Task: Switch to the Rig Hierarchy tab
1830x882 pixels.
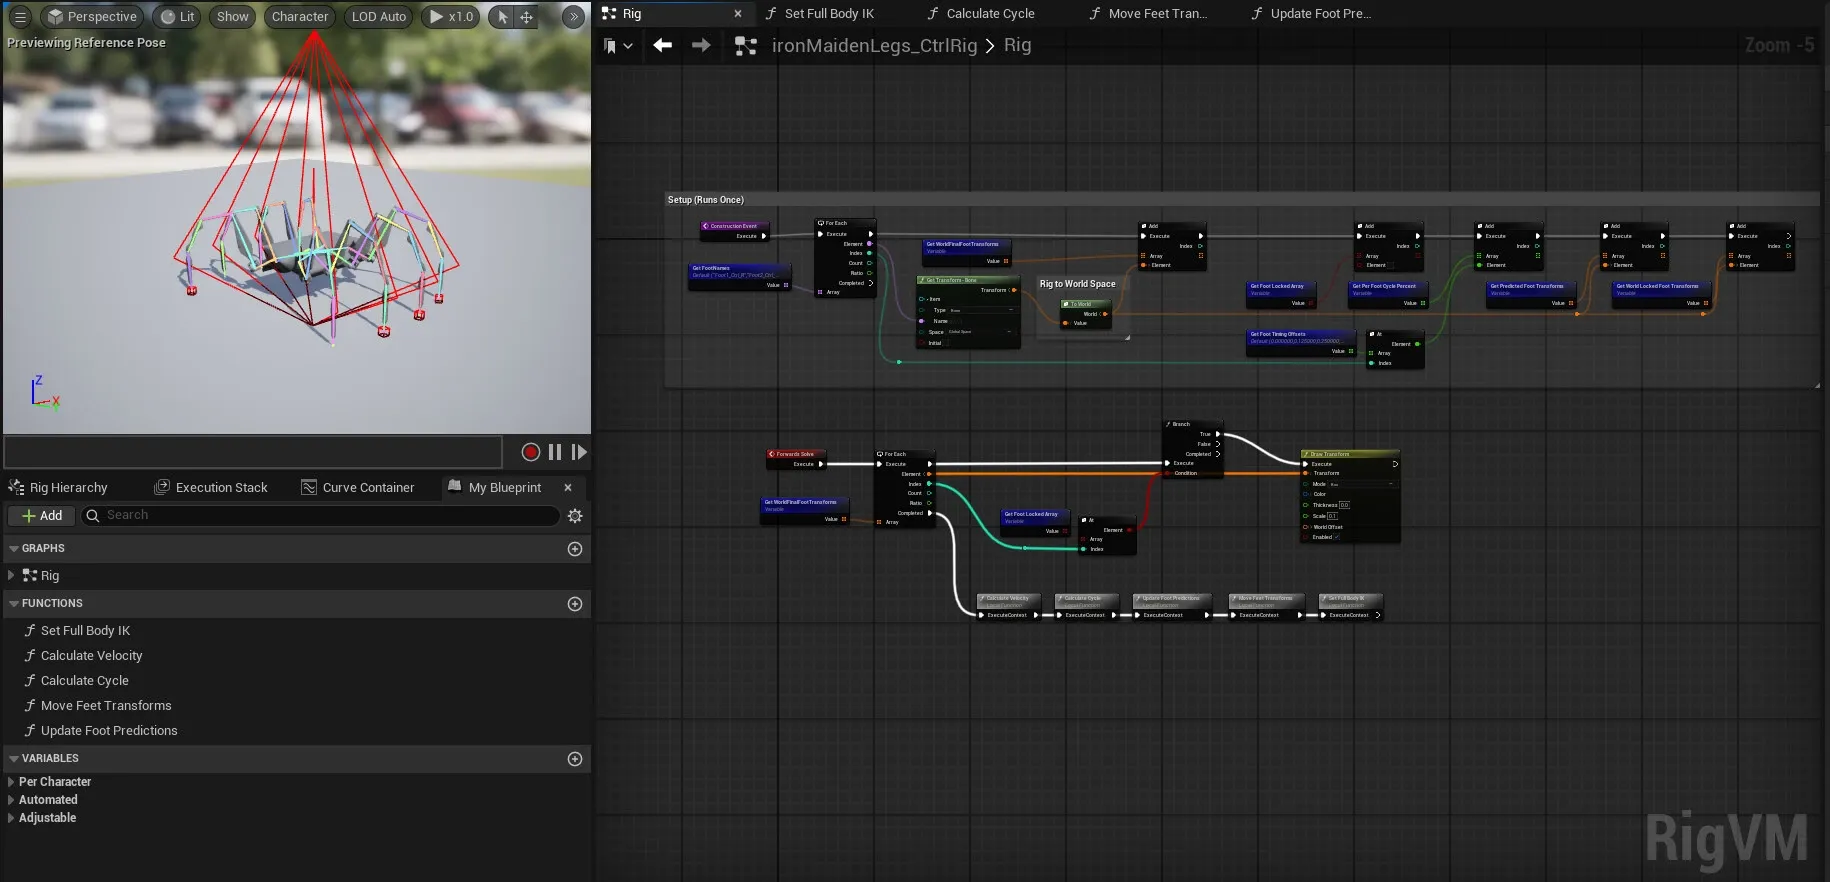Action: click(68, 488)
